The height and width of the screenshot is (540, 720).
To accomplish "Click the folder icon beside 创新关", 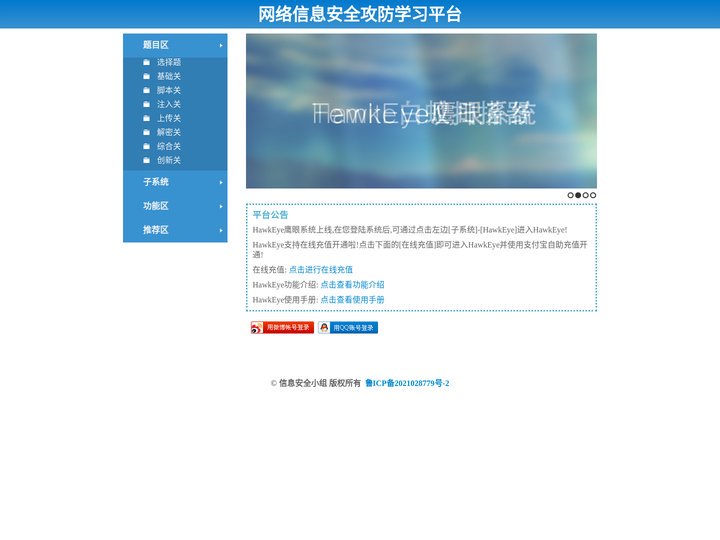I will click(x=146, y=160).
